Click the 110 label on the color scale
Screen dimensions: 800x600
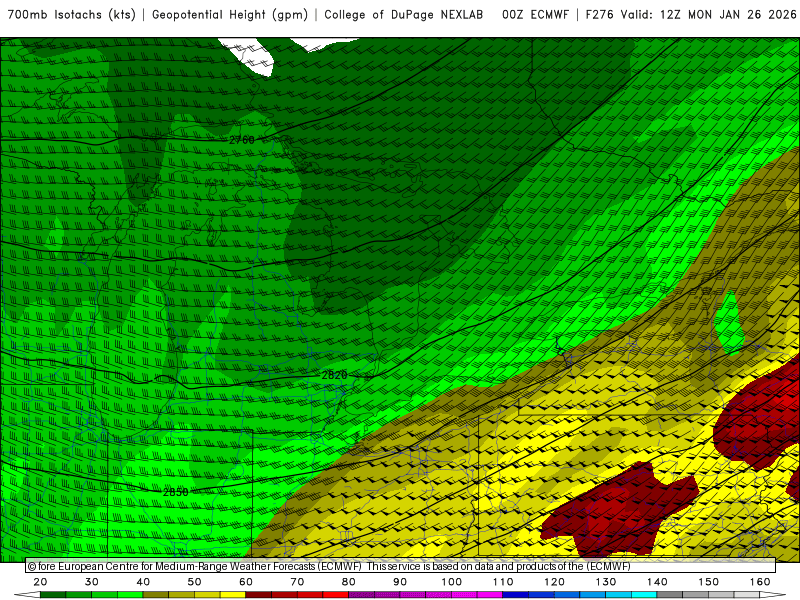pyautogui.click(x=503, y=582)
